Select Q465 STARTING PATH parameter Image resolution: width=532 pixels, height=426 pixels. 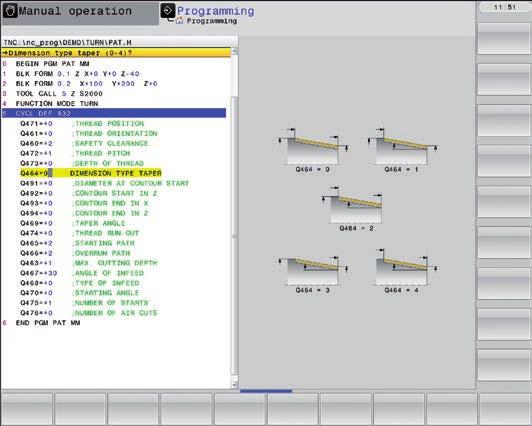[77, 243]
